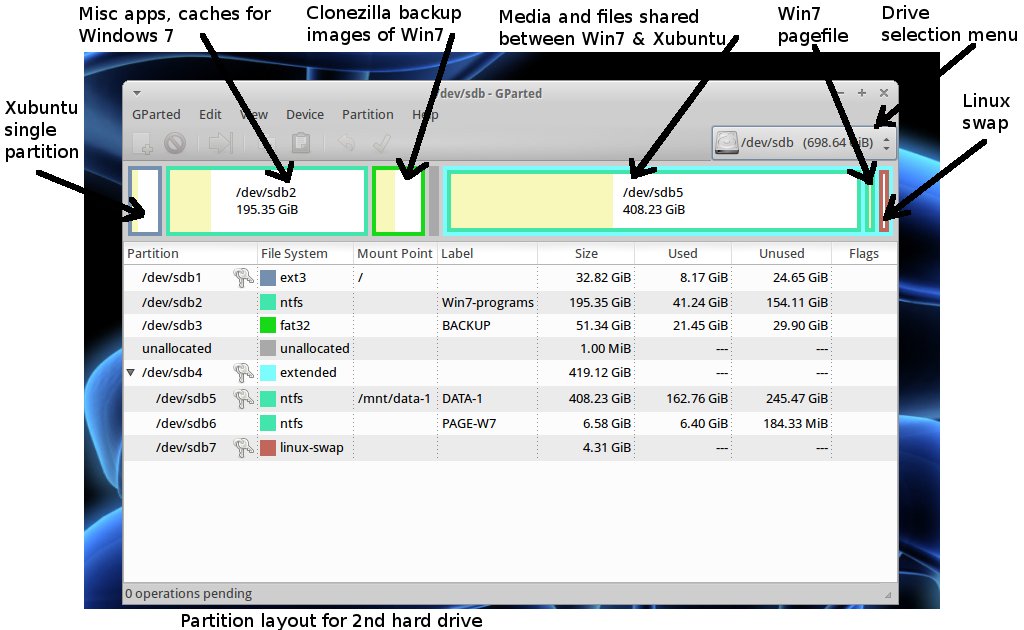Image resolution: width=1024 pixels, height=630 pixels.
Task: Click the fat32 green color swatch
Action: [268, 325]
